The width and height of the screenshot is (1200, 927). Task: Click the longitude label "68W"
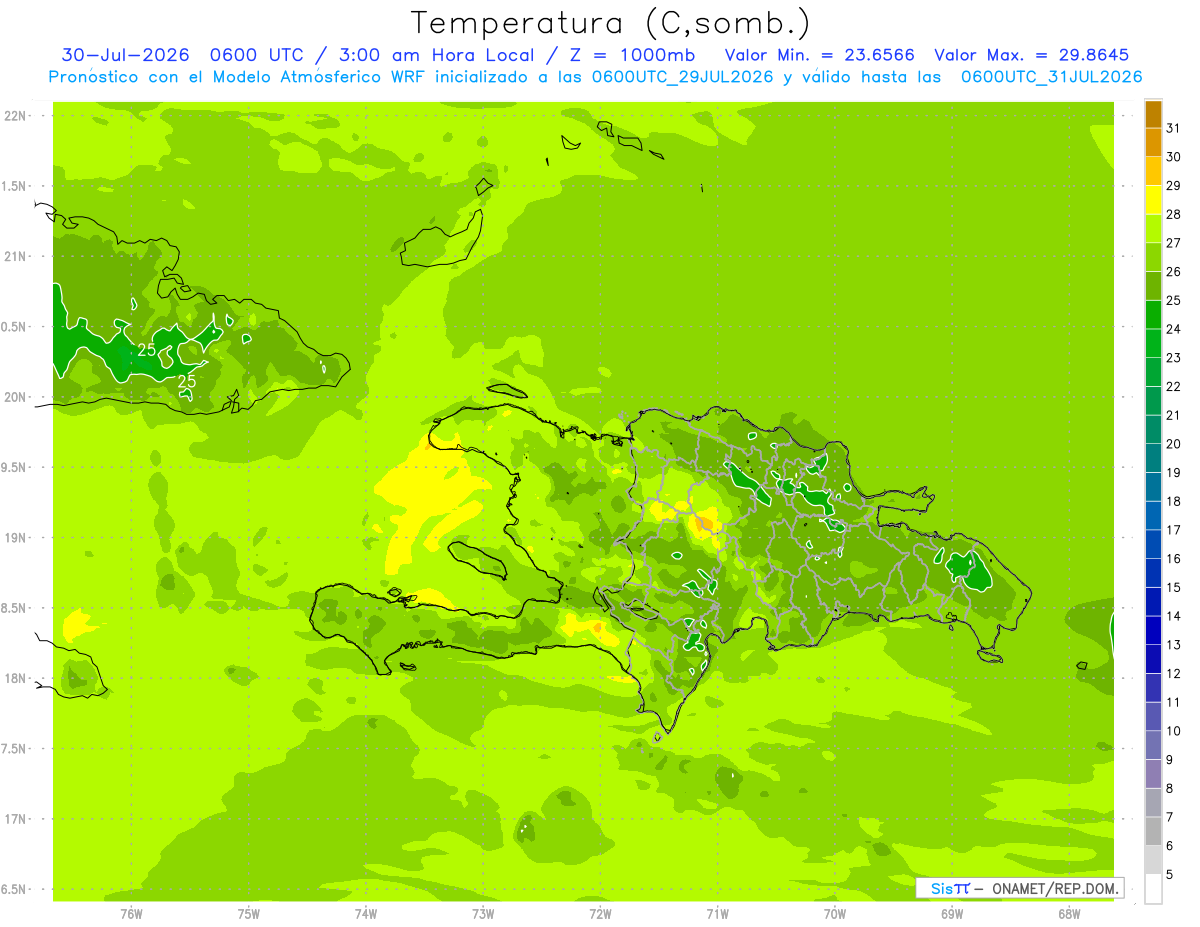point(1069,913)
